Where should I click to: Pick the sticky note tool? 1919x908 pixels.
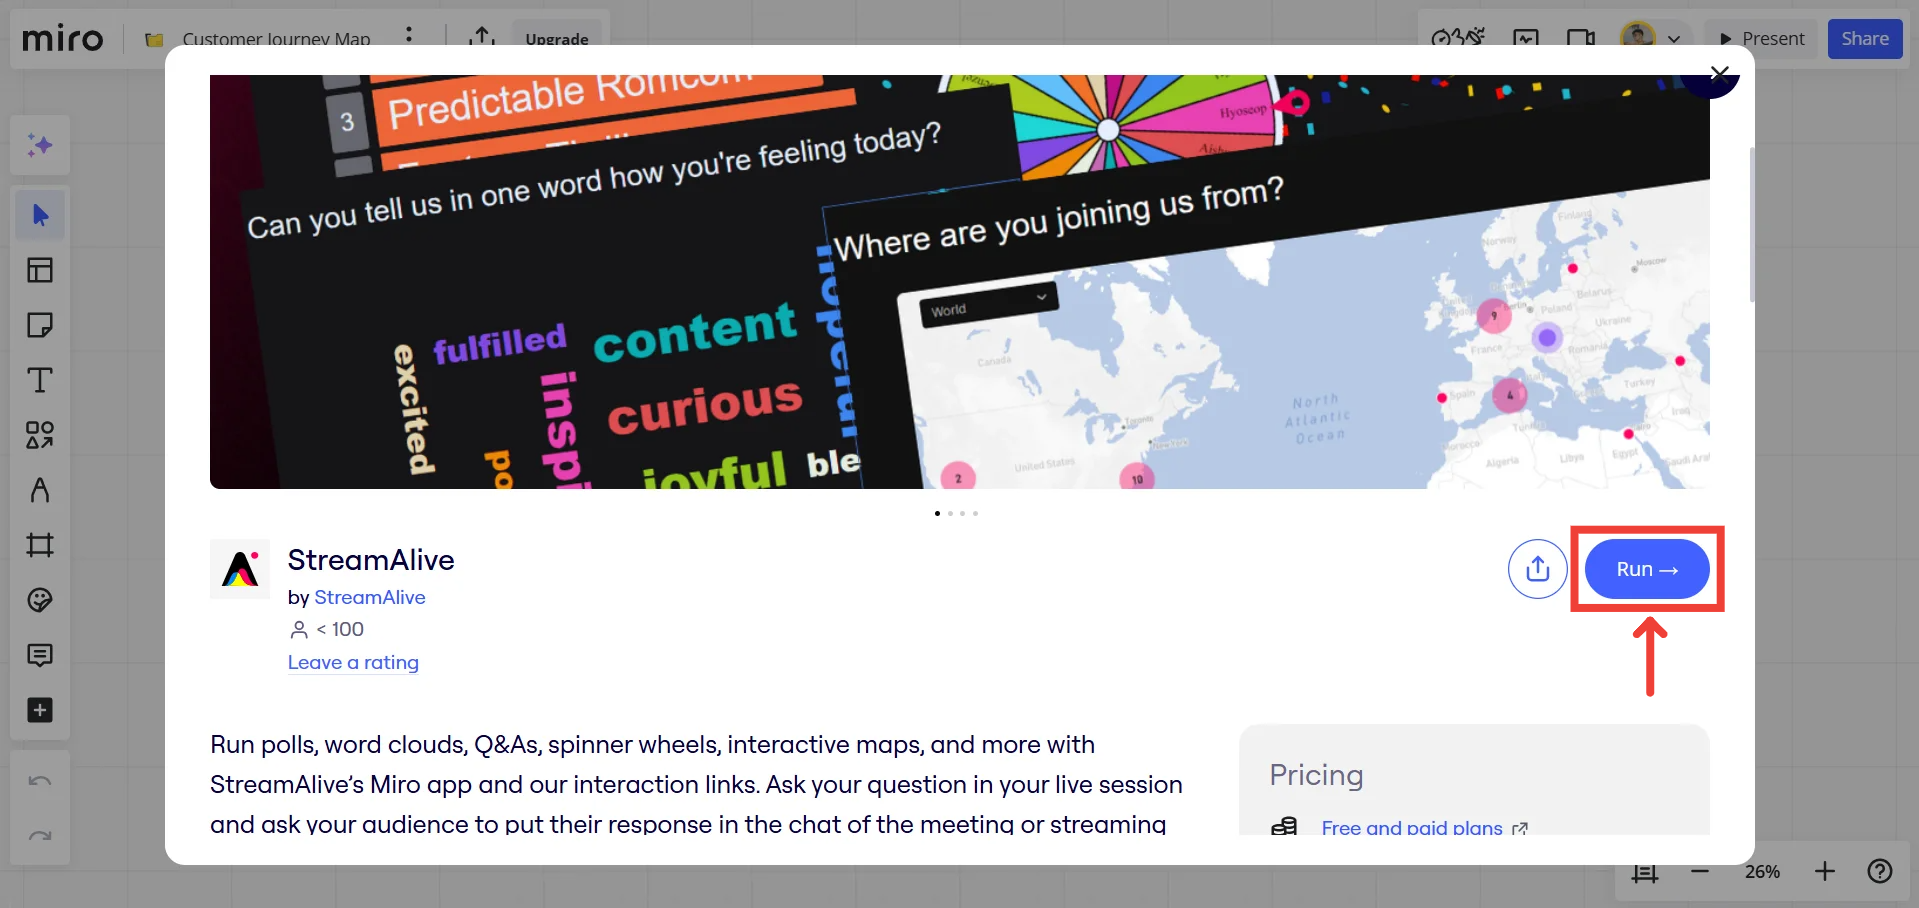tap(40, 325)
